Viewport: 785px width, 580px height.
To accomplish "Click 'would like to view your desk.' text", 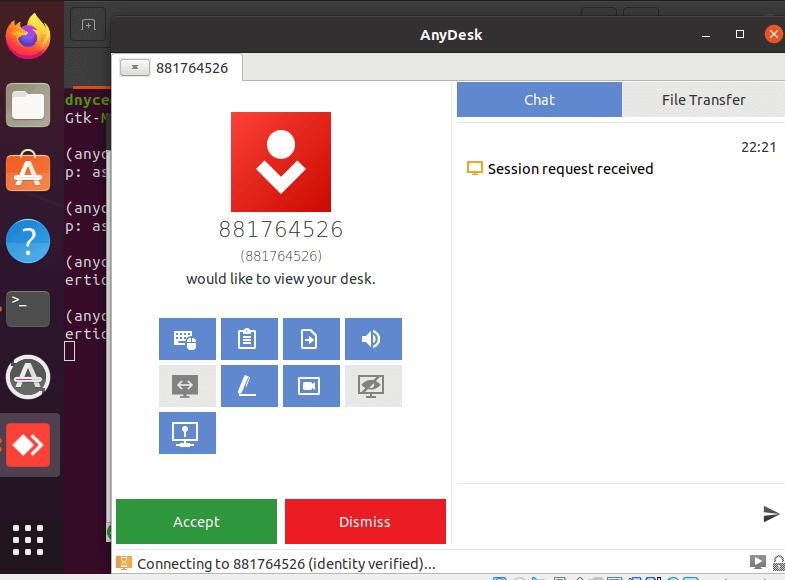I will tap(281, 279).
